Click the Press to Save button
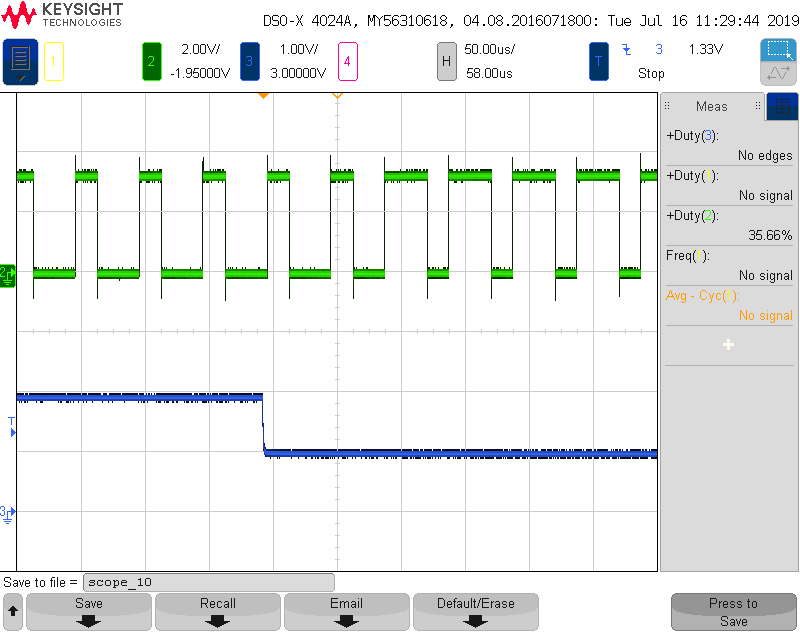800x632 pixels. point(734,612)
